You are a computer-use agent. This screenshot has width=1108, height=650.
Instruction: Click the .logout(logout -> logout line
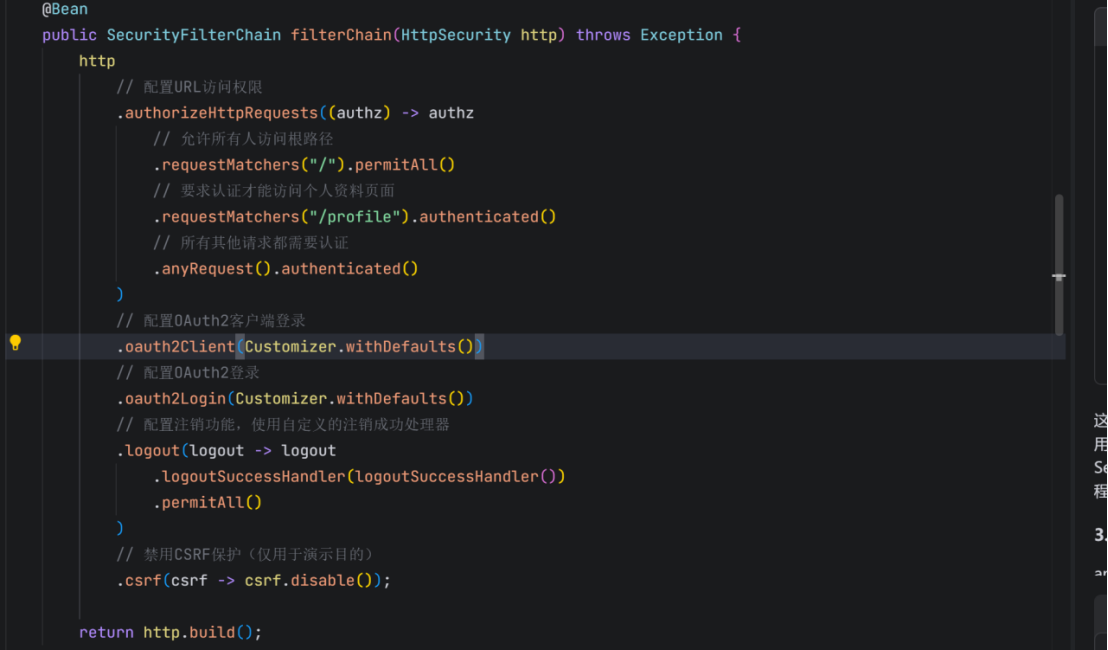(226, 451)
